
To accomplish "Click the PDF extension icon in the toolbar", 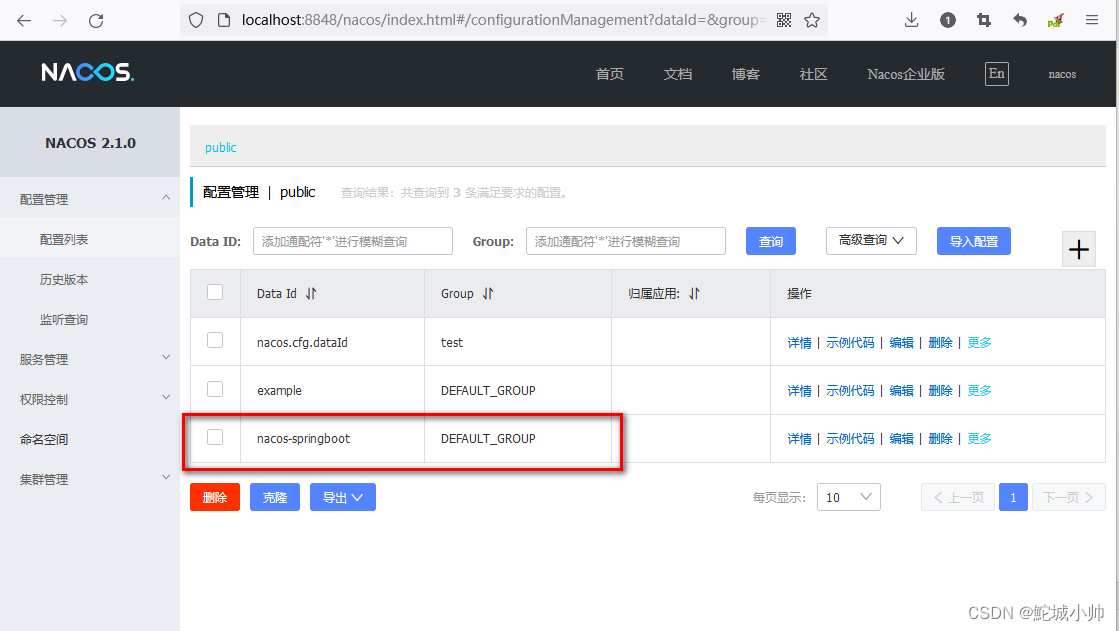I will (x=1054, y=19).
